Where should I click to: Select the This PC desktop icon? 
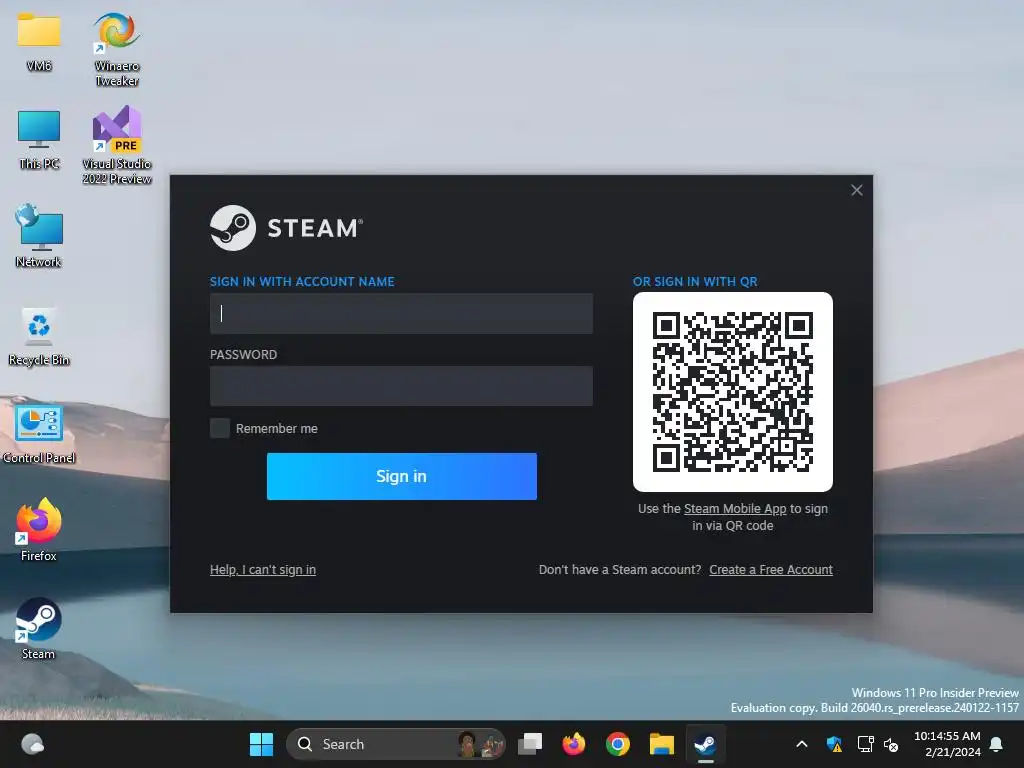[39, 138]
